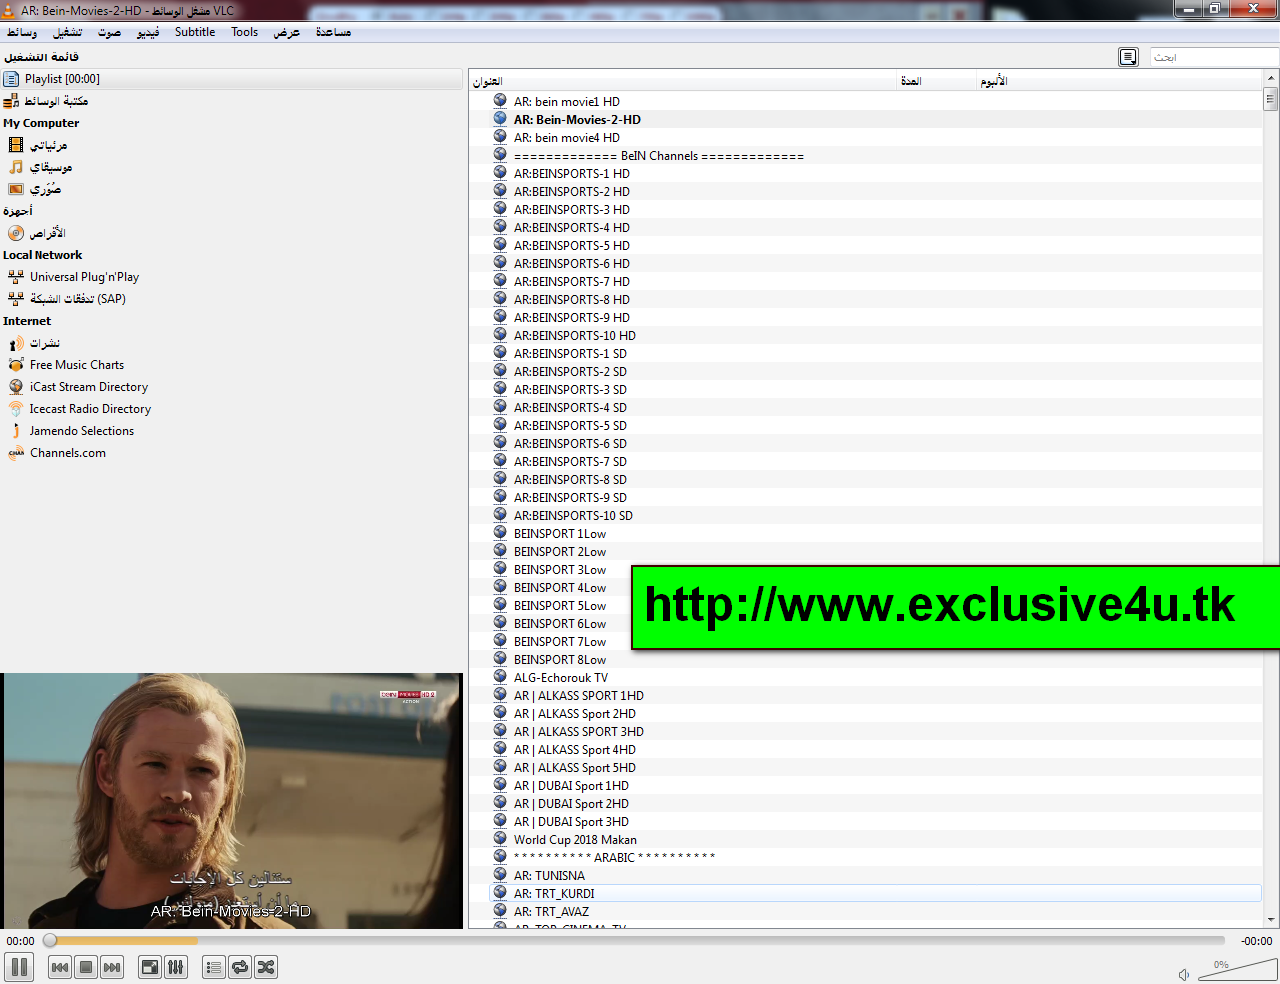
Task: Change playlist view mode with the list icon
Action: (x=213, y=967)
